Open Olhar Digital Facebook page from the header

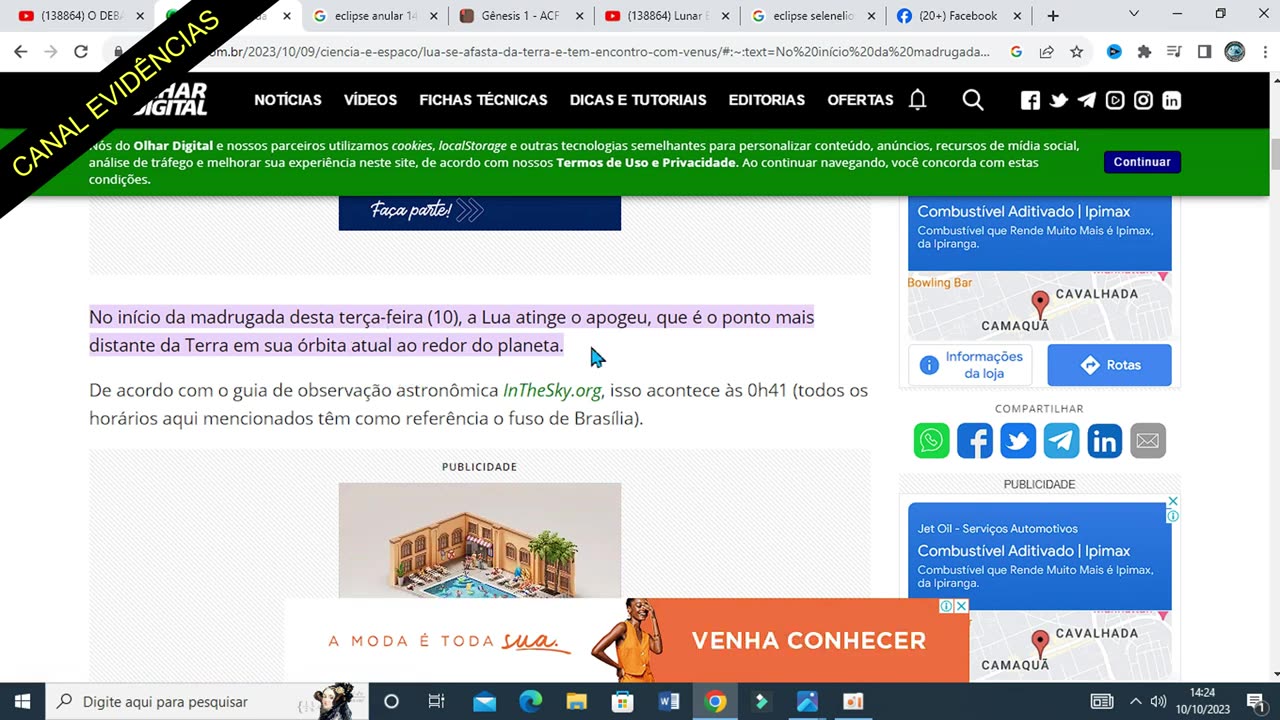tap(1030, 100)
